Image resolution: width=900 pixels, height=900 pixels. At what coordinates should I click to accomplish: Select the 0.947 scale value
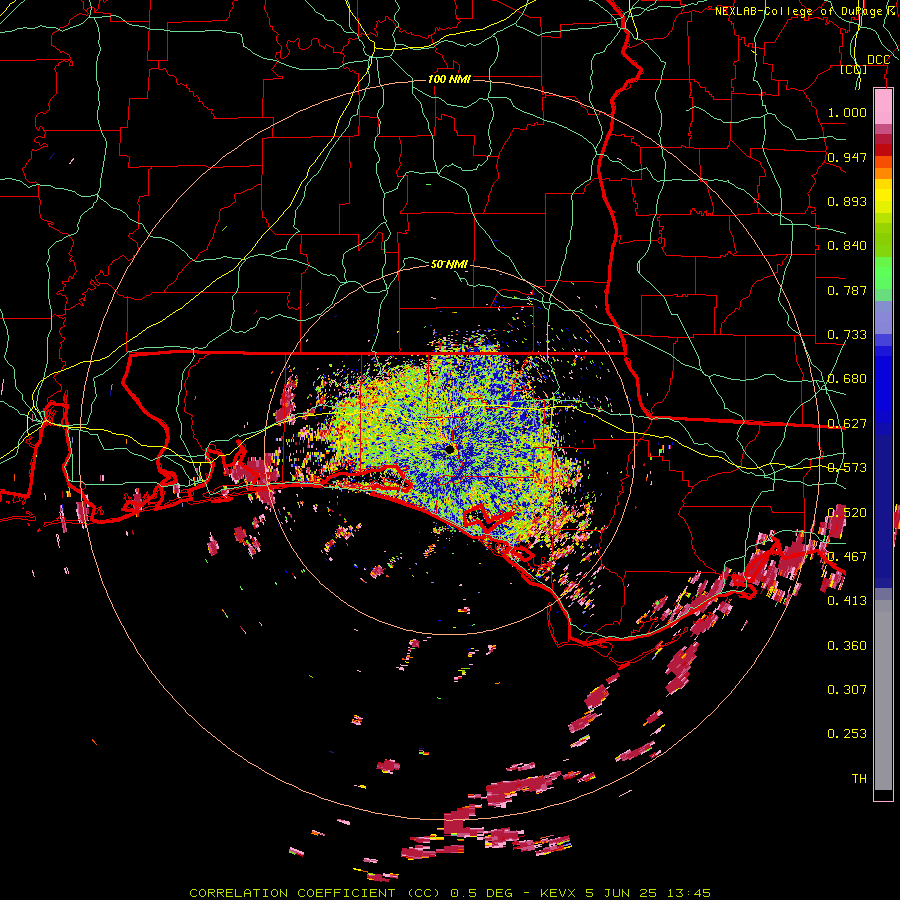click(x=847, y=157)
